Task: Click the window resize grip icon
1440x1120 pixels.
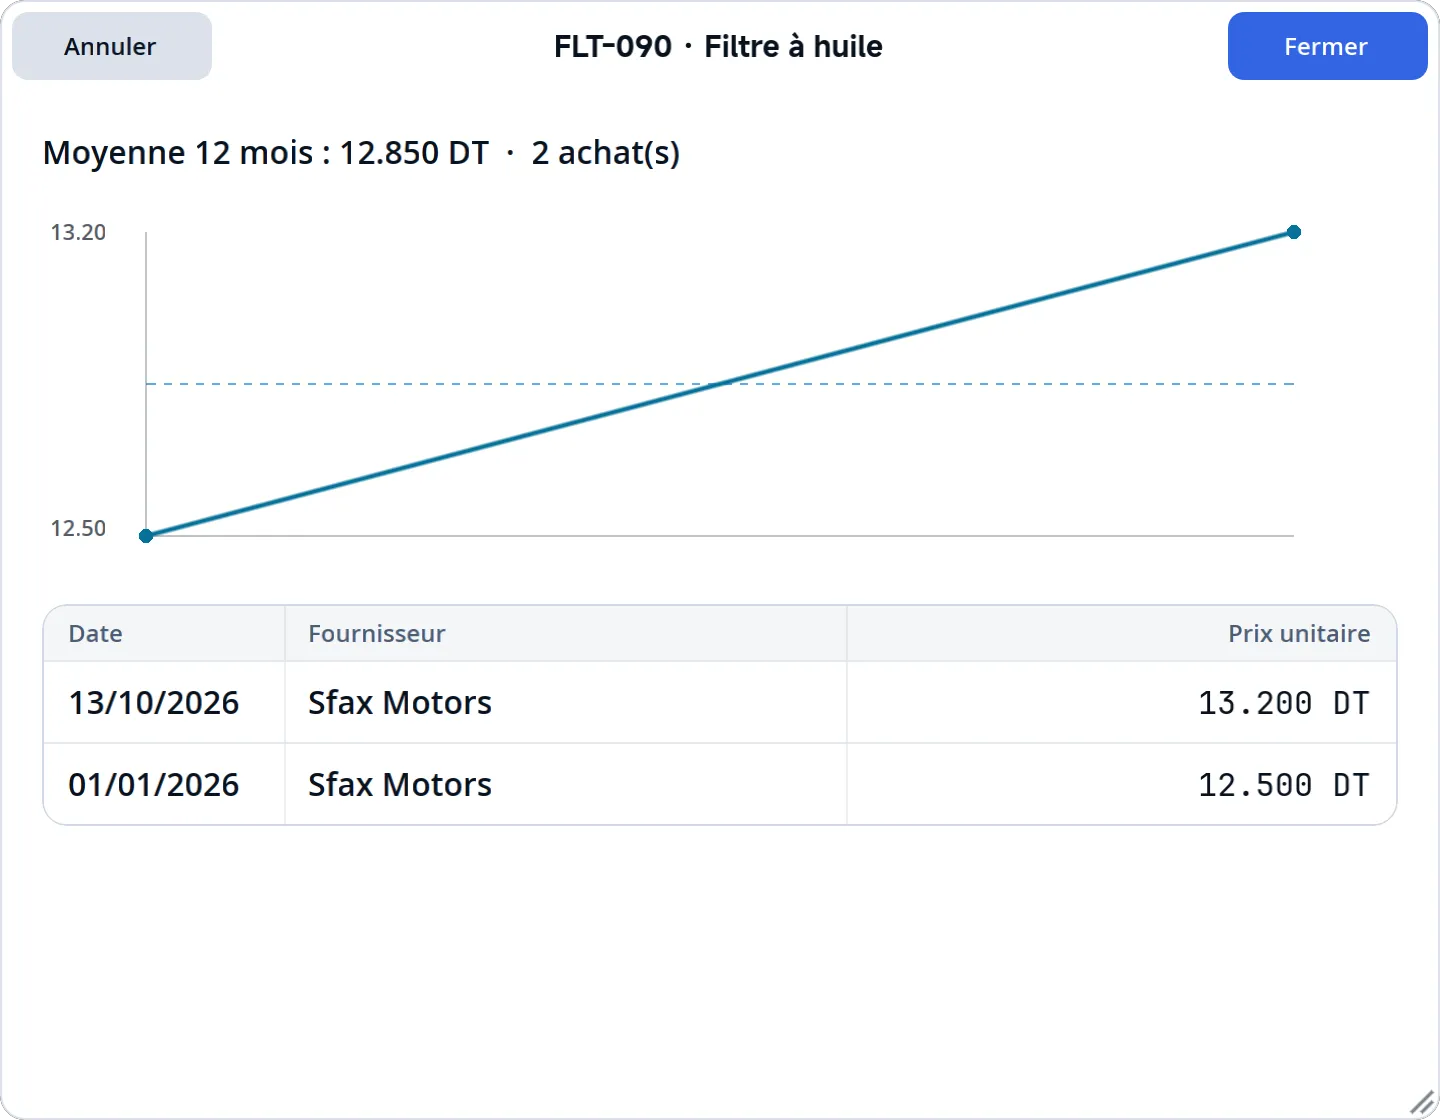Action: 1422,1102
